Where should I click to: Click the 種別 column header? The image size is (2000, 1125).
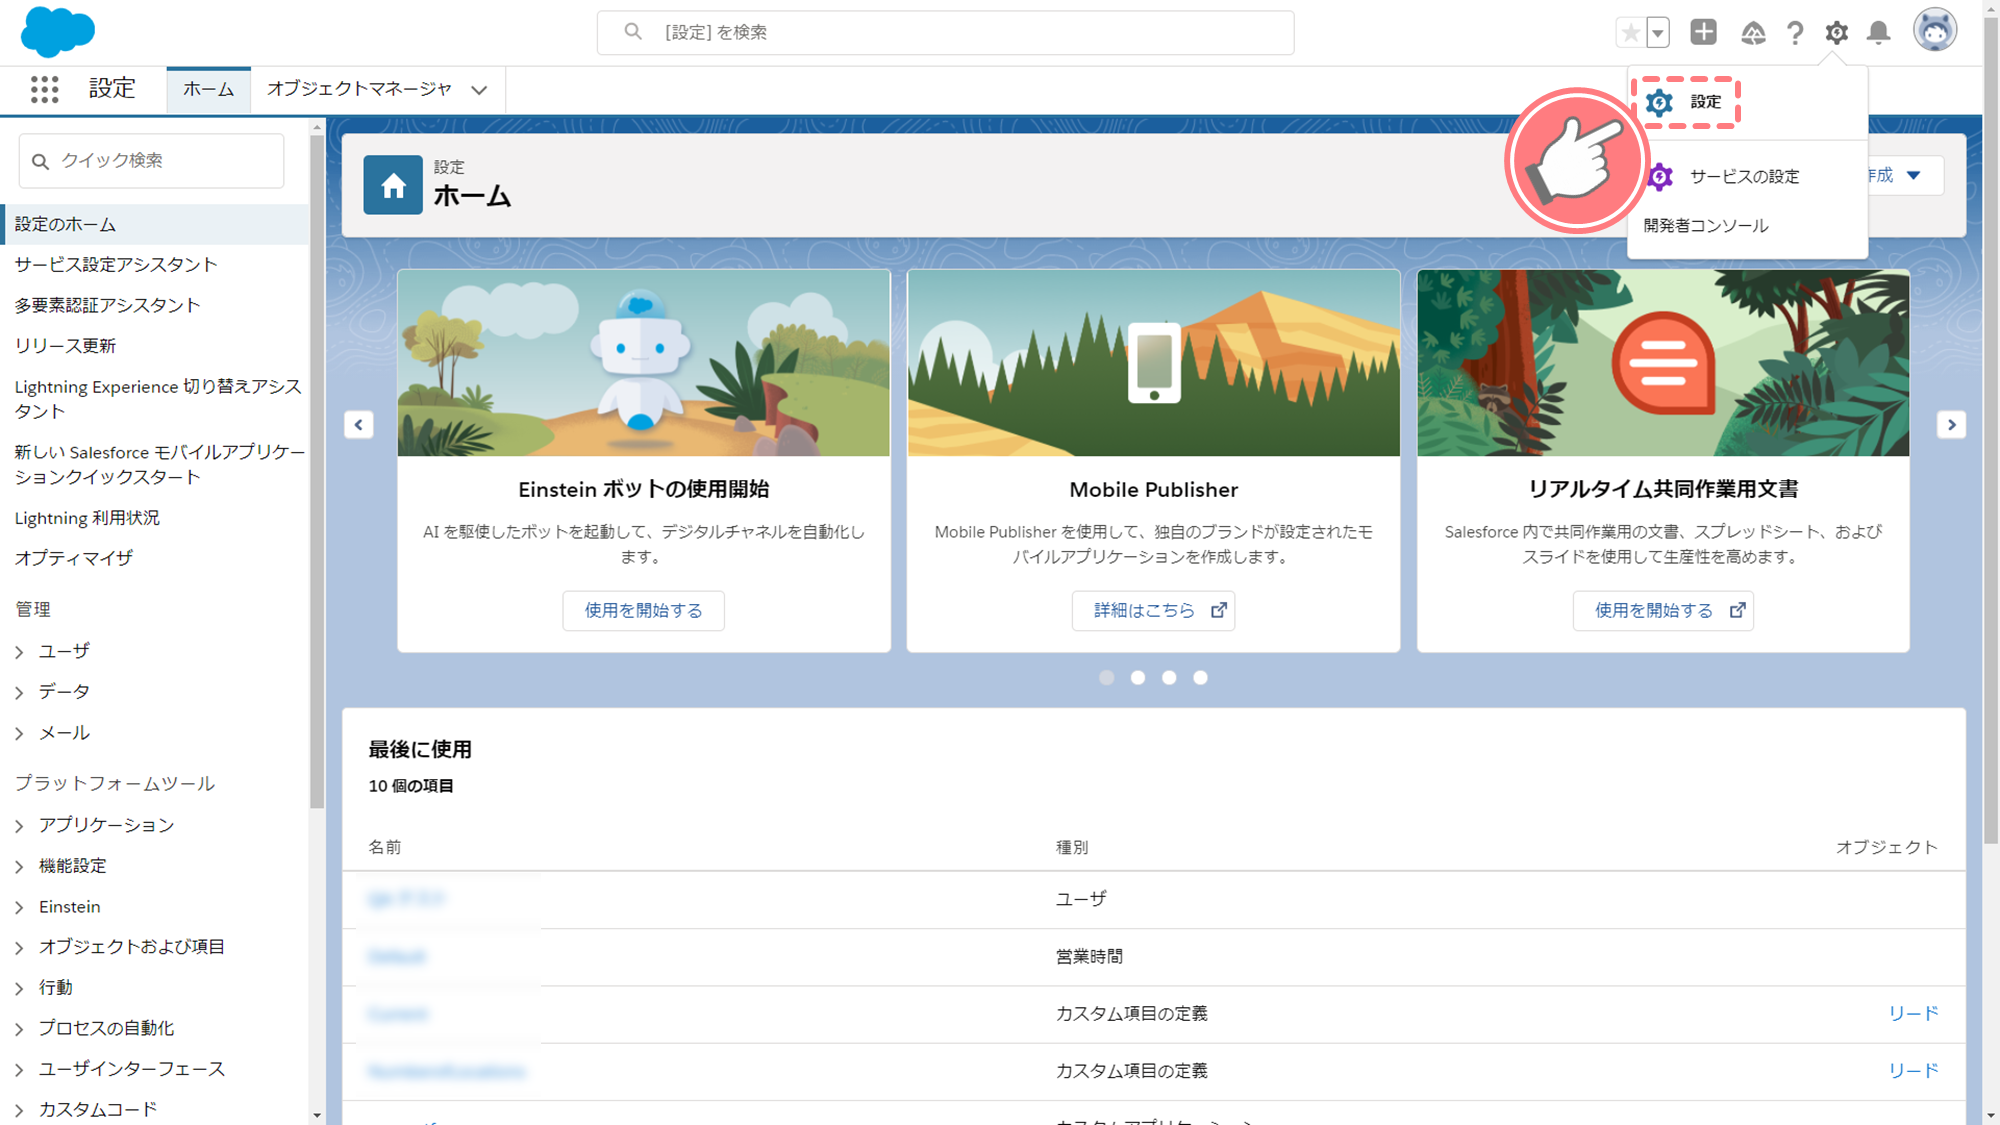click(x=1072, y=847)
